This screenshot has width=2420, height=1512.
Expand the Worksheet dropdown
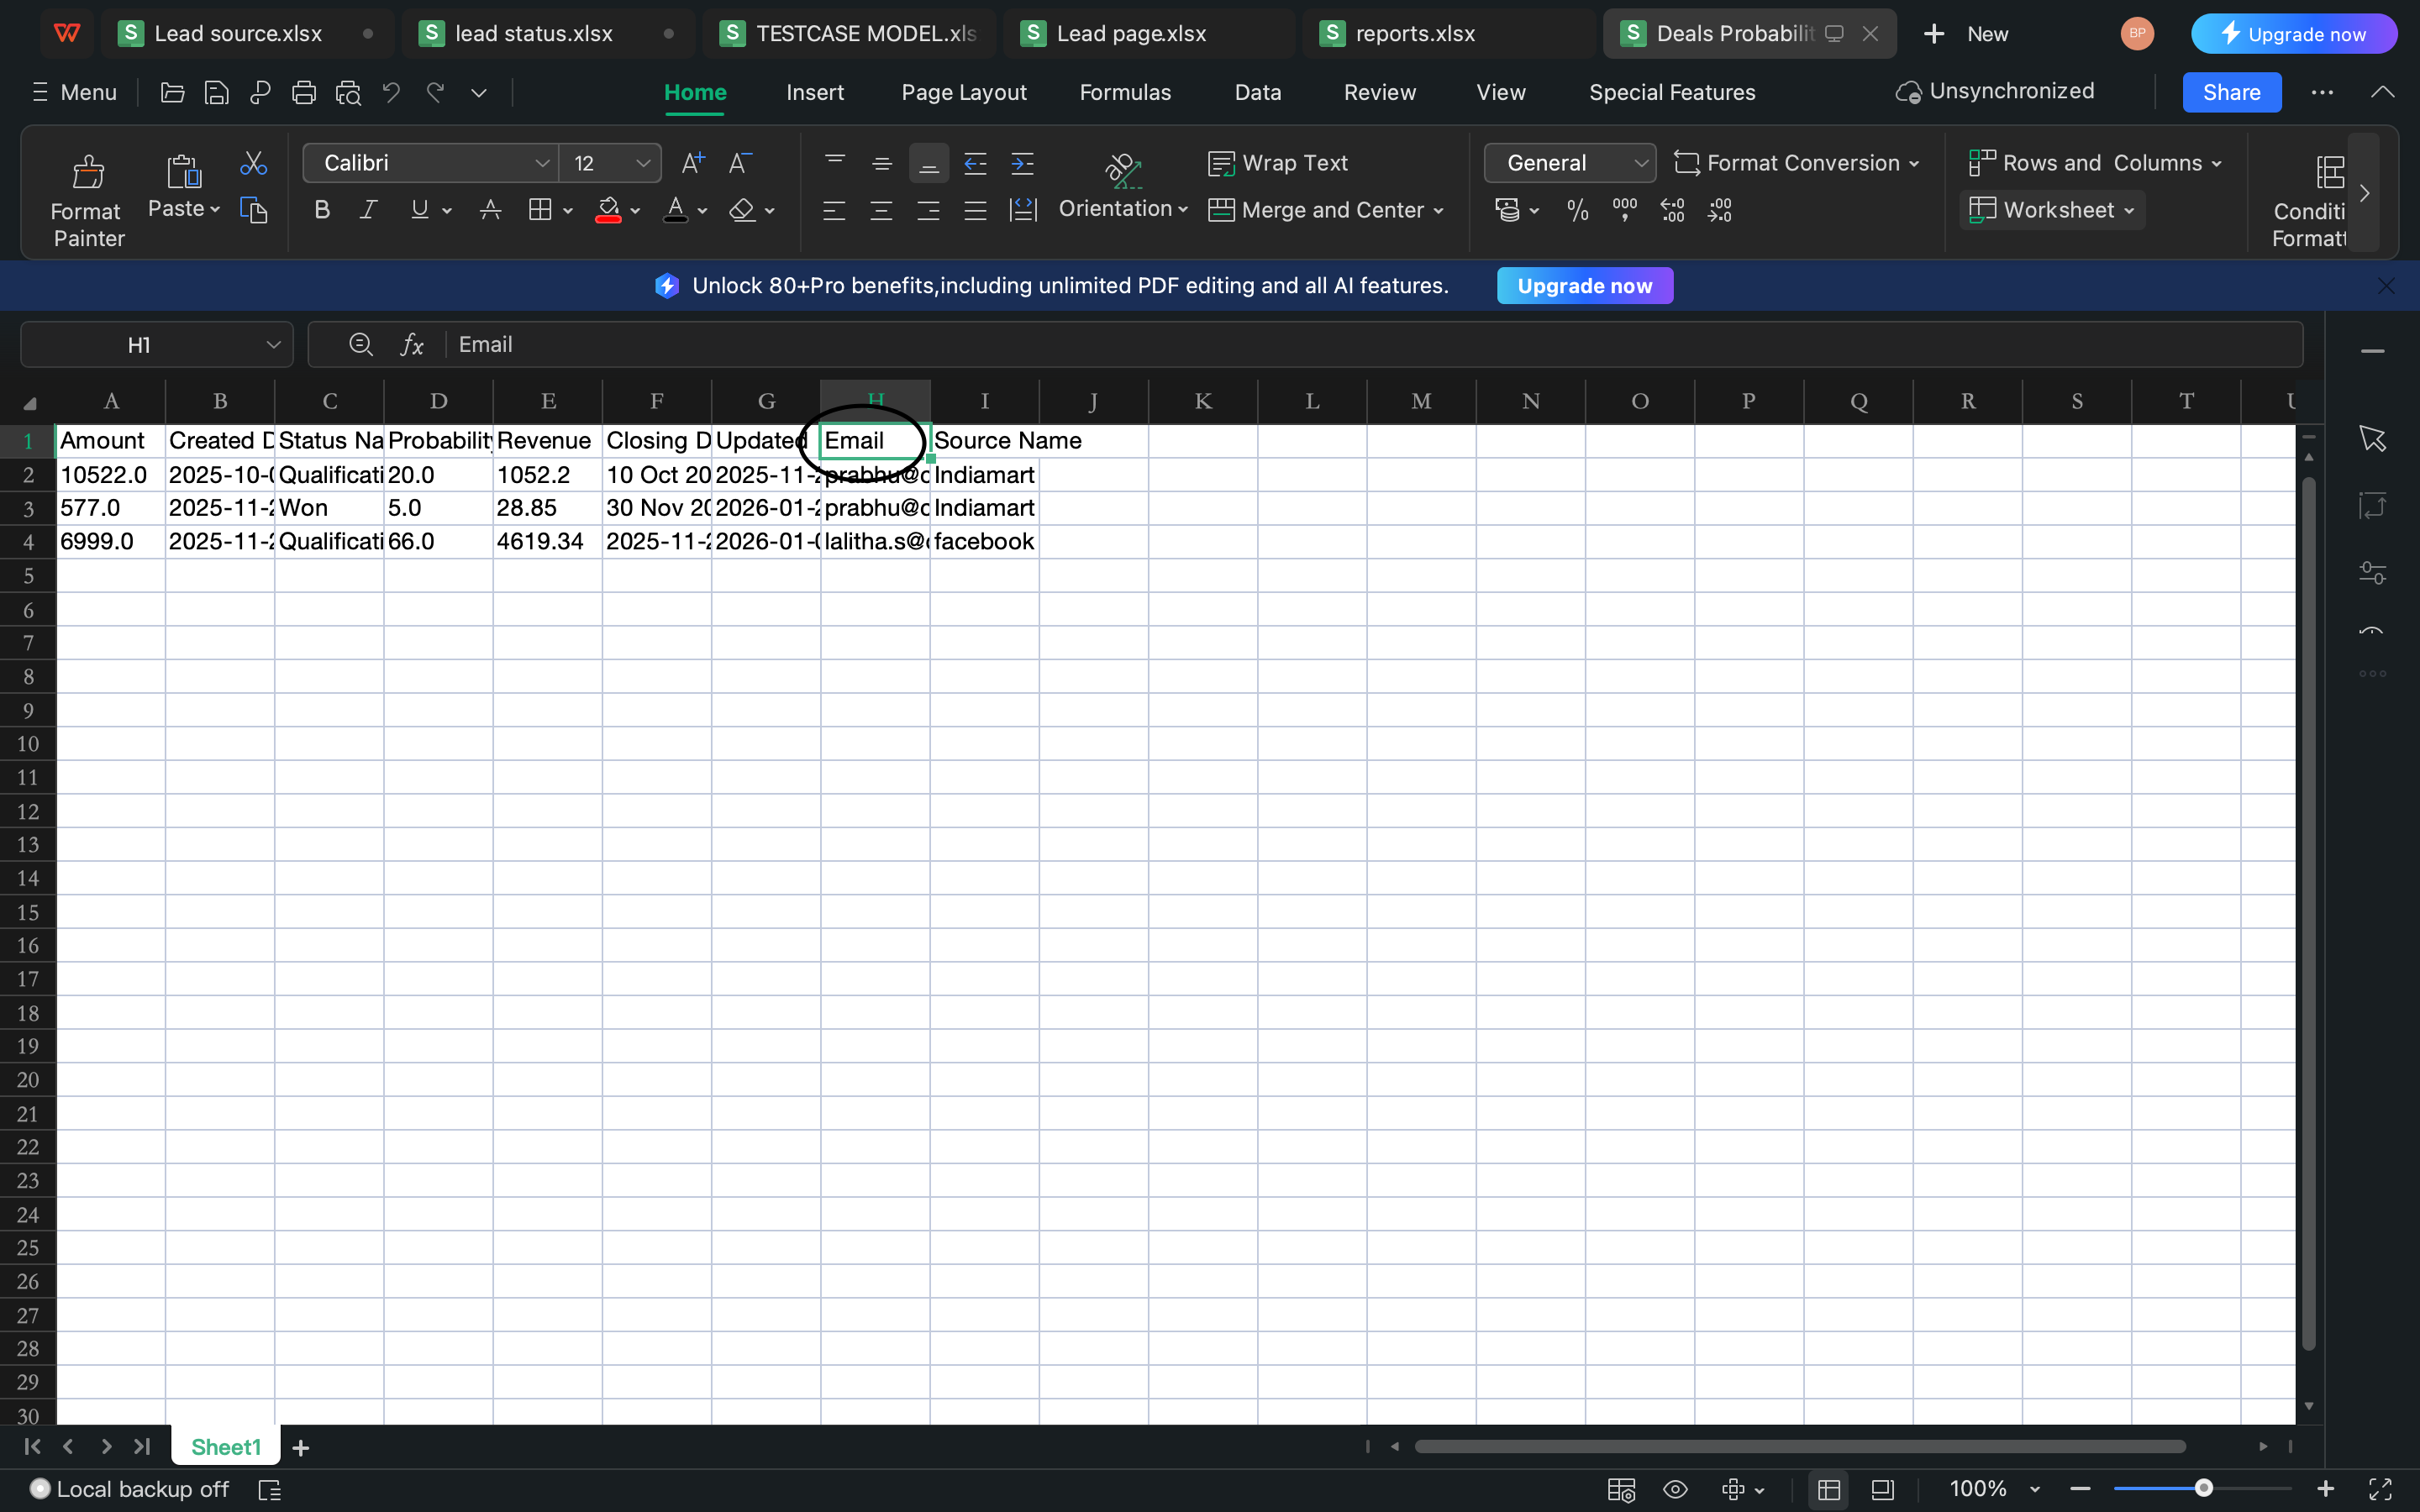(x=2129, y=210)
